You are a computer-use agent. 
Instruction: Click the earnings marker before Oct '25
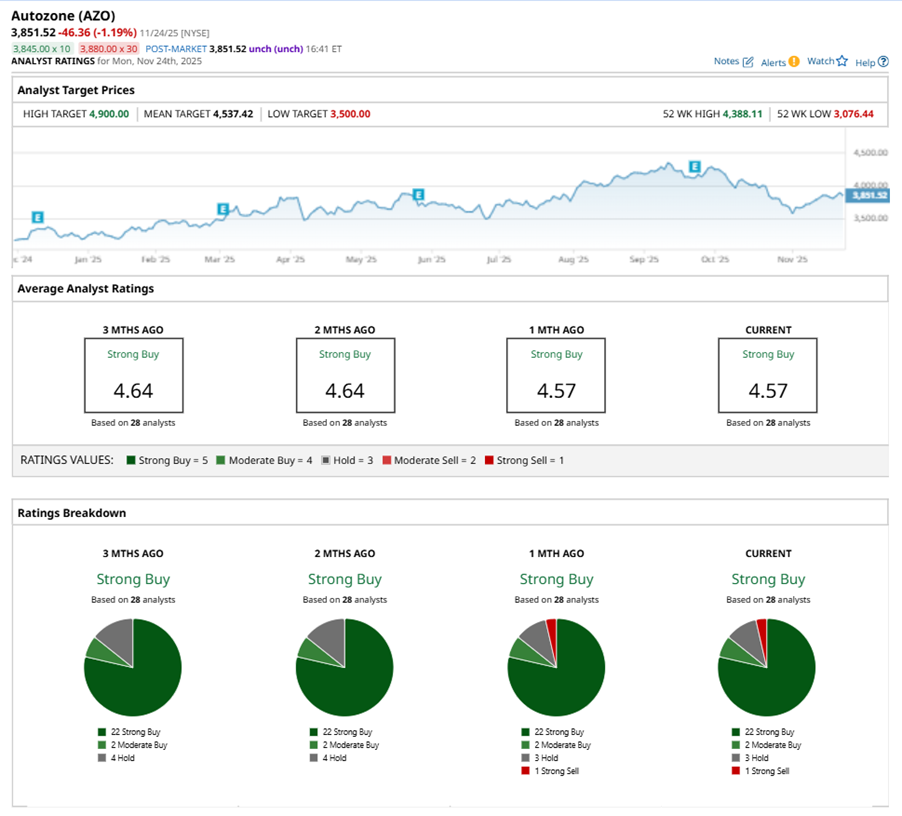pos(694,167)
